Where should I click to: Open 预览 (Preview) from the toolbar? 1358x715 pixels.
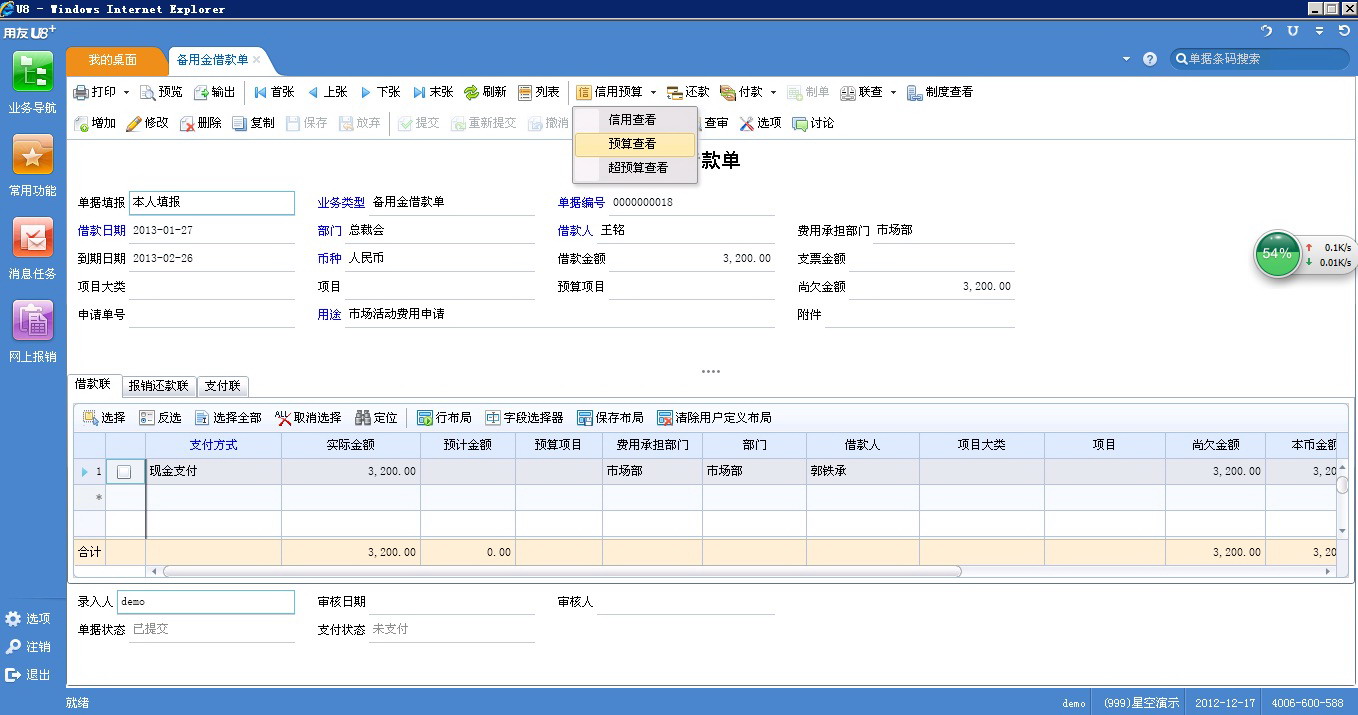(x=162, y=92)
